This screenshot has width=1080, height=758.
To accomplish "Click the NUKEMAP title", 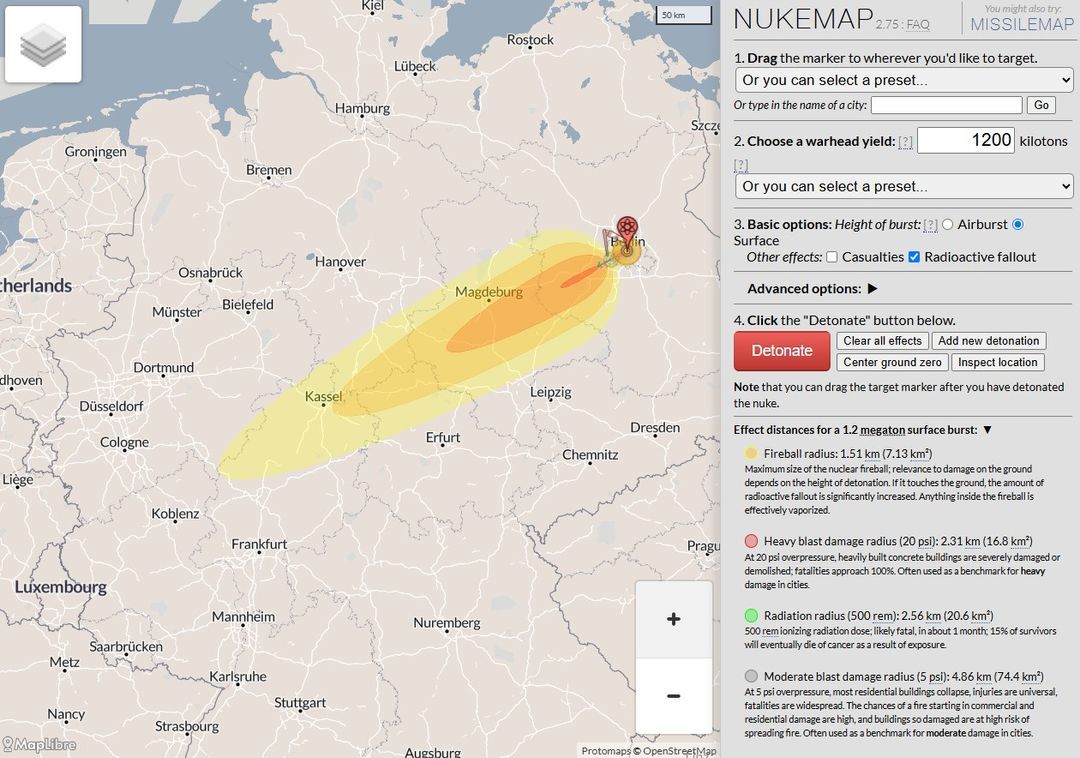I will coord(803,19).
